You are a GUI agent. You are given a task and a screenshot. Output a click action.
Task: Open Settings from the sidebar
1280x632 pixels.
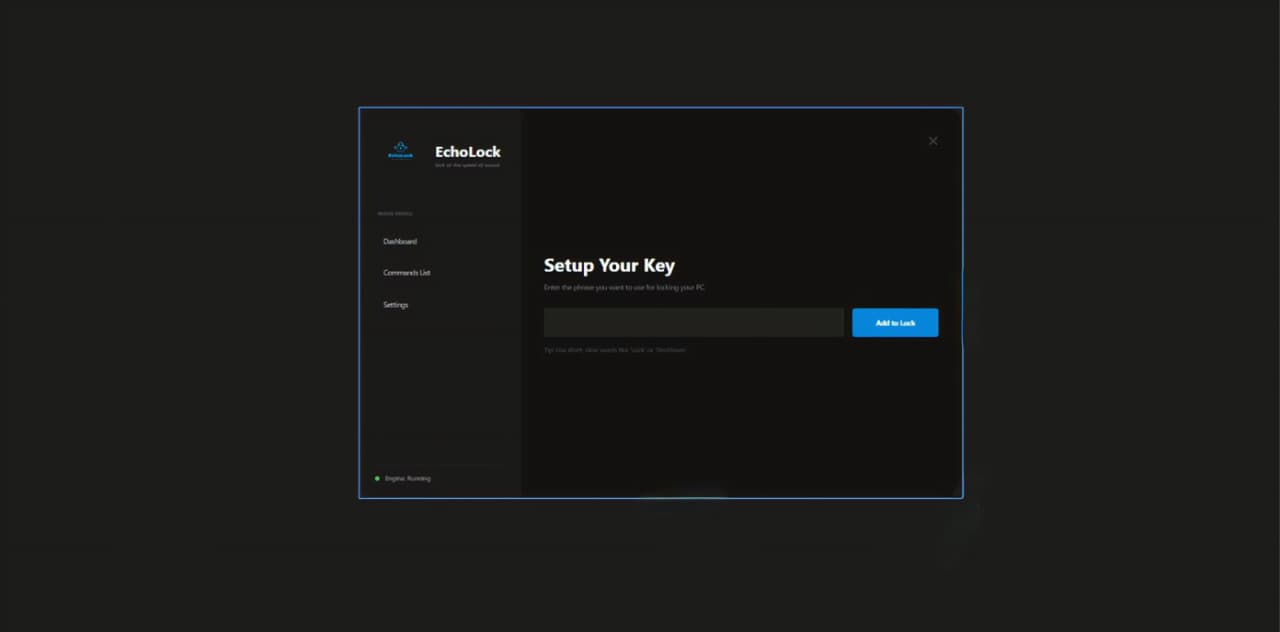pyautogui.click(x=396, y=305)
